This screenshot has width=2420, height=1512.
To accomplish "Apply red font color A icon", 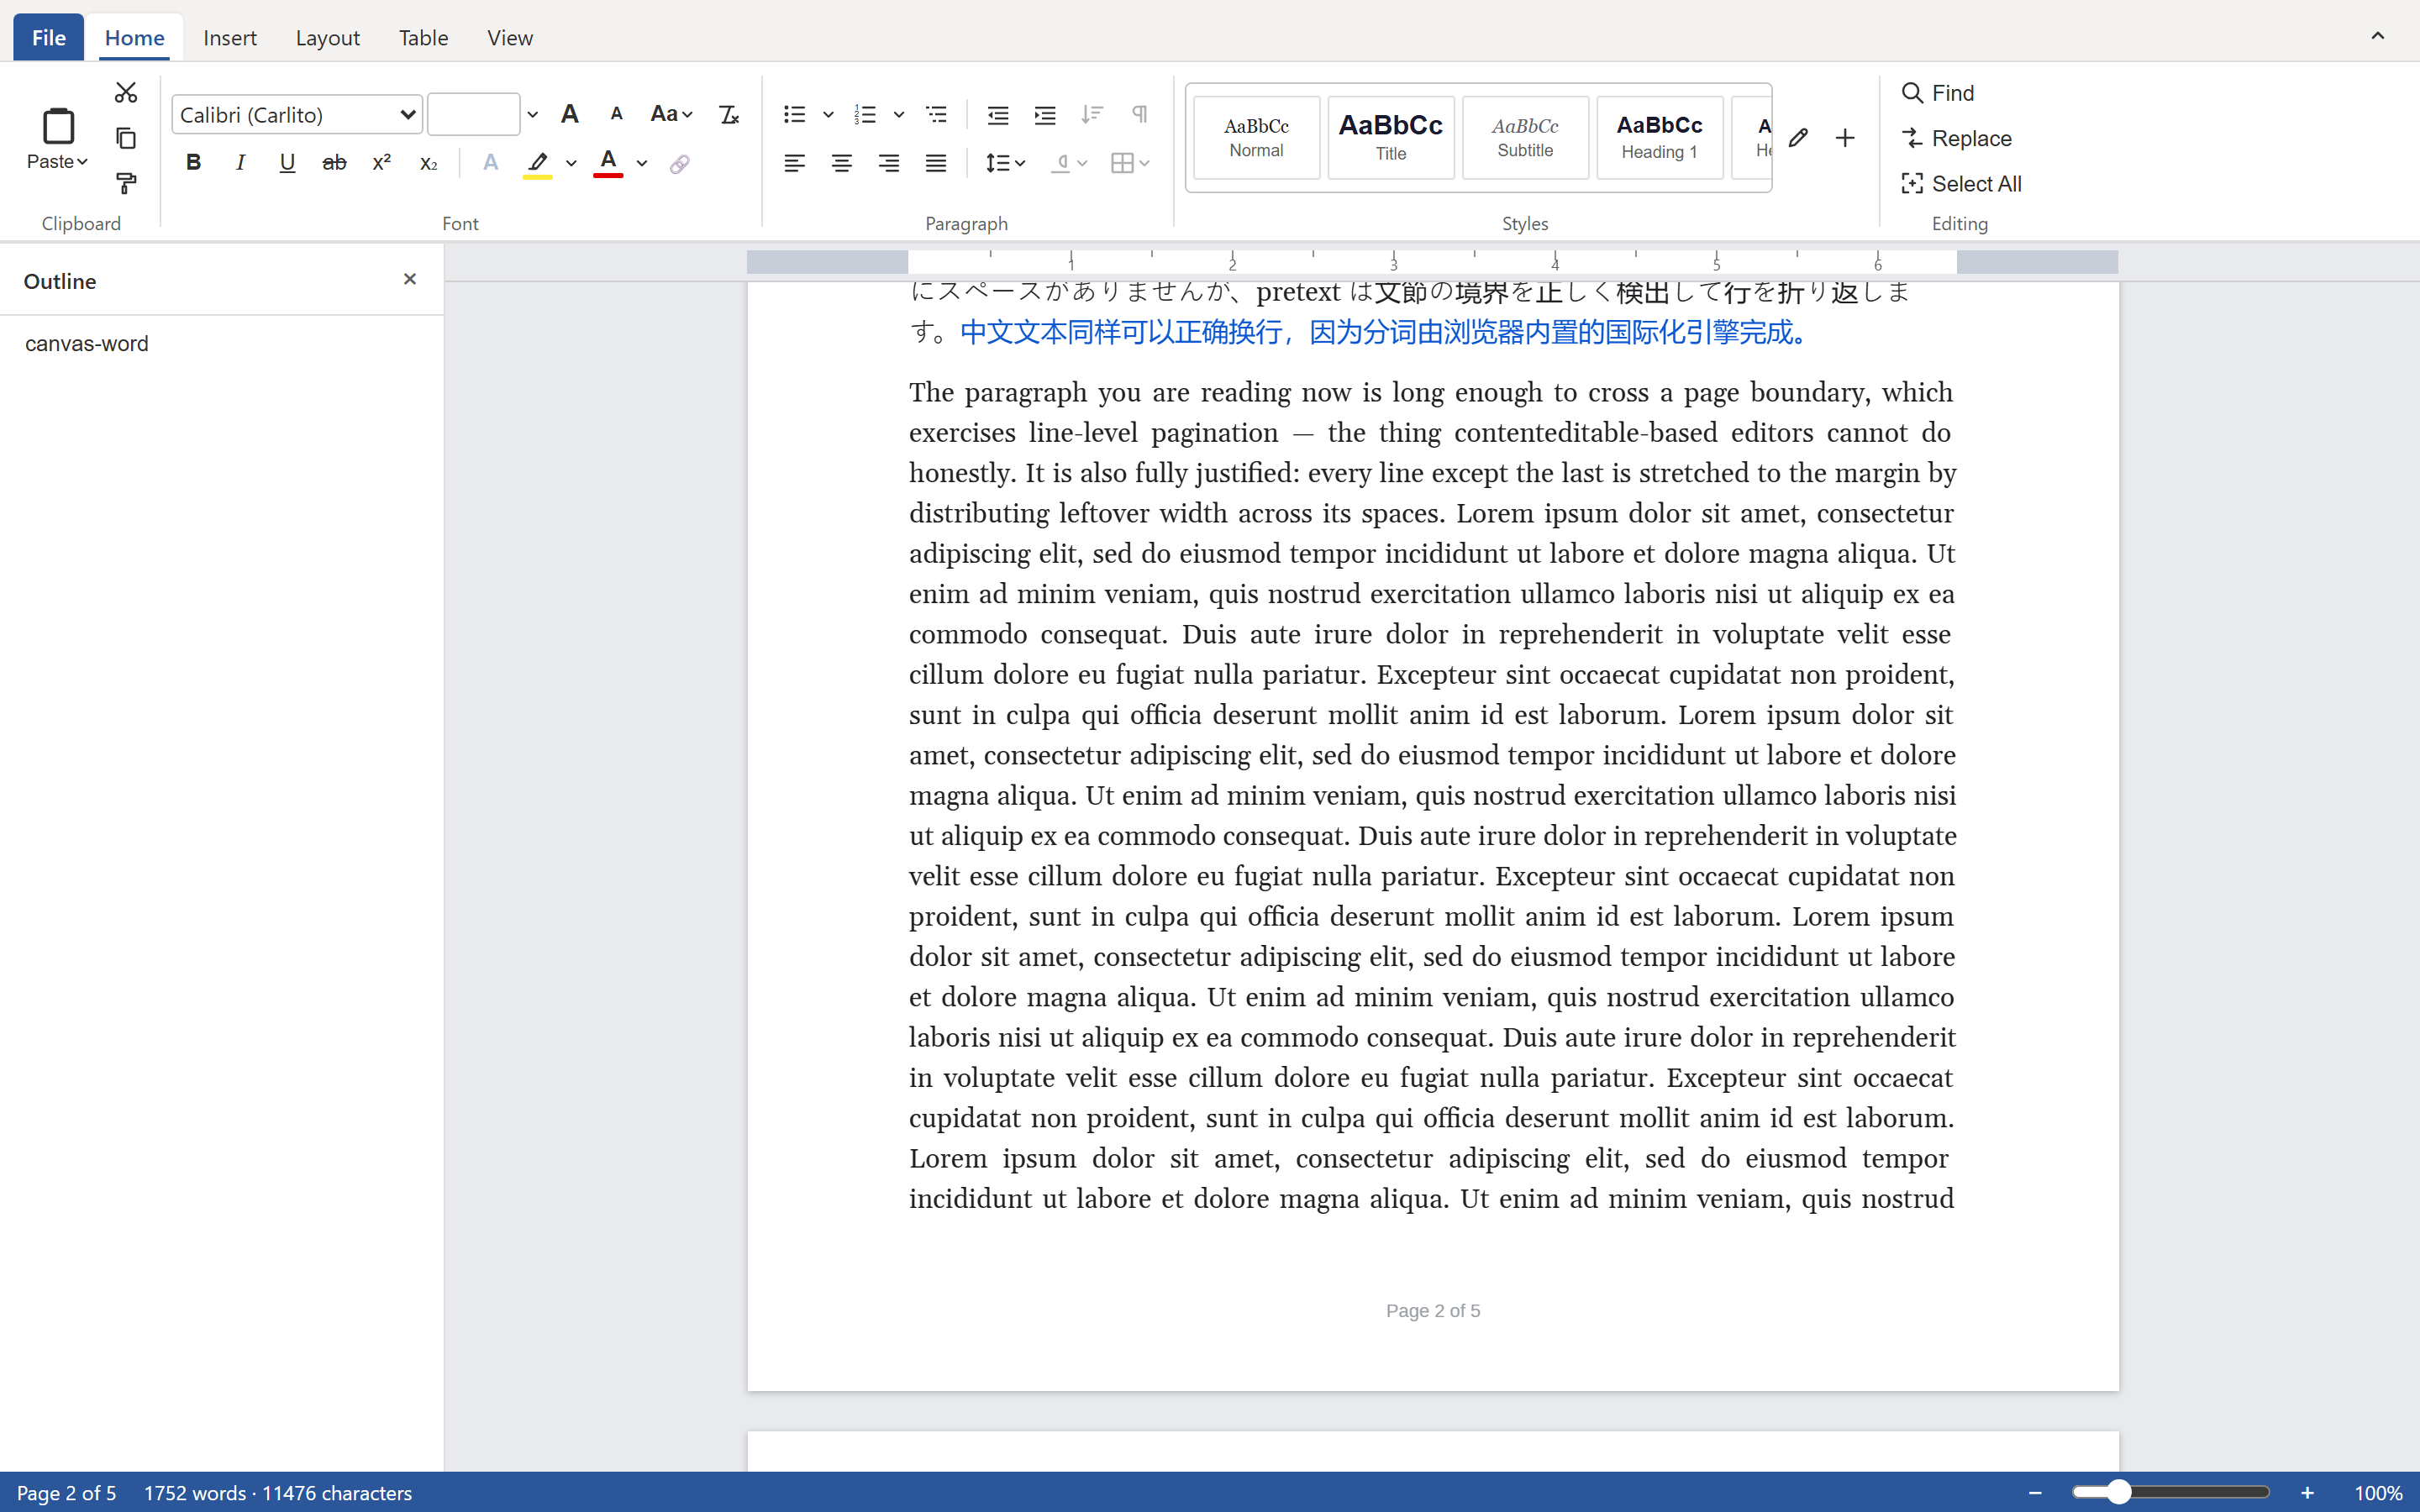I will tap(608, 163).
